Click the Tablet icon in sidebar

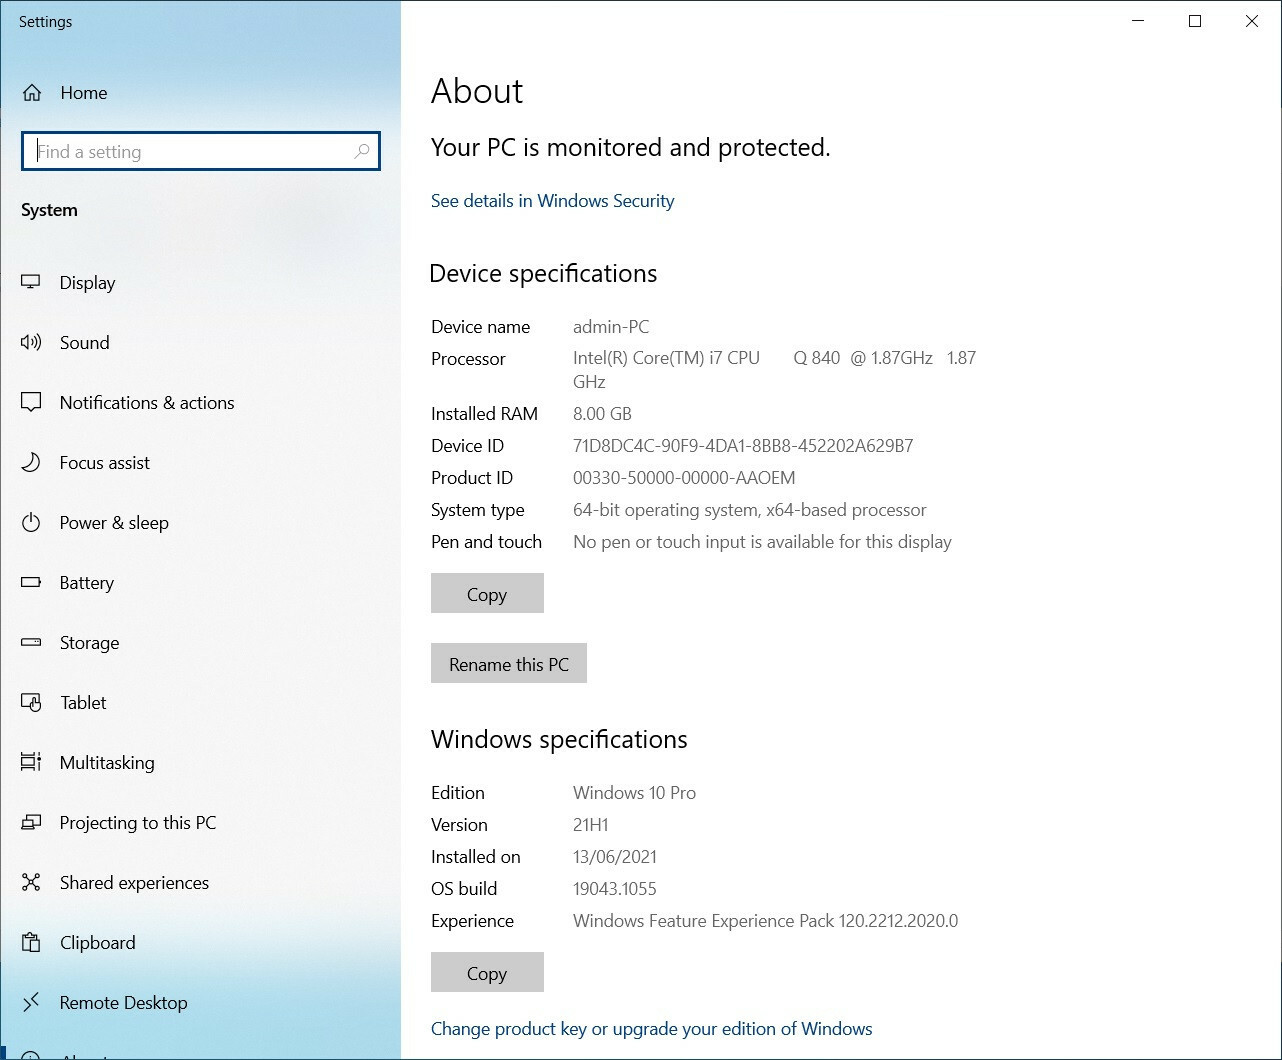click(x=31, y=703)
